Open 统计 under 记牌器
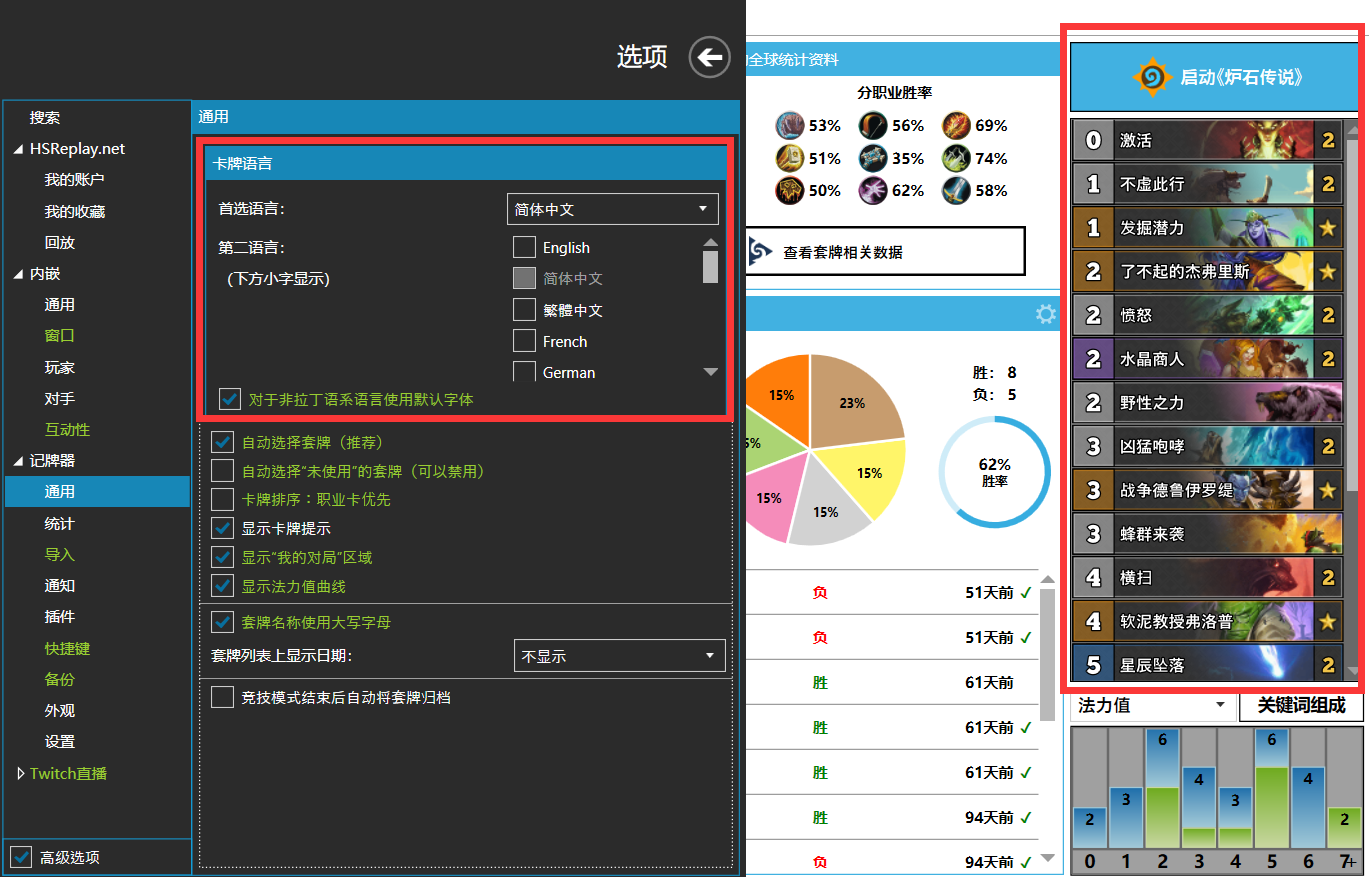1369x877 pixels. pyautogui.click(x=60, y=523)
